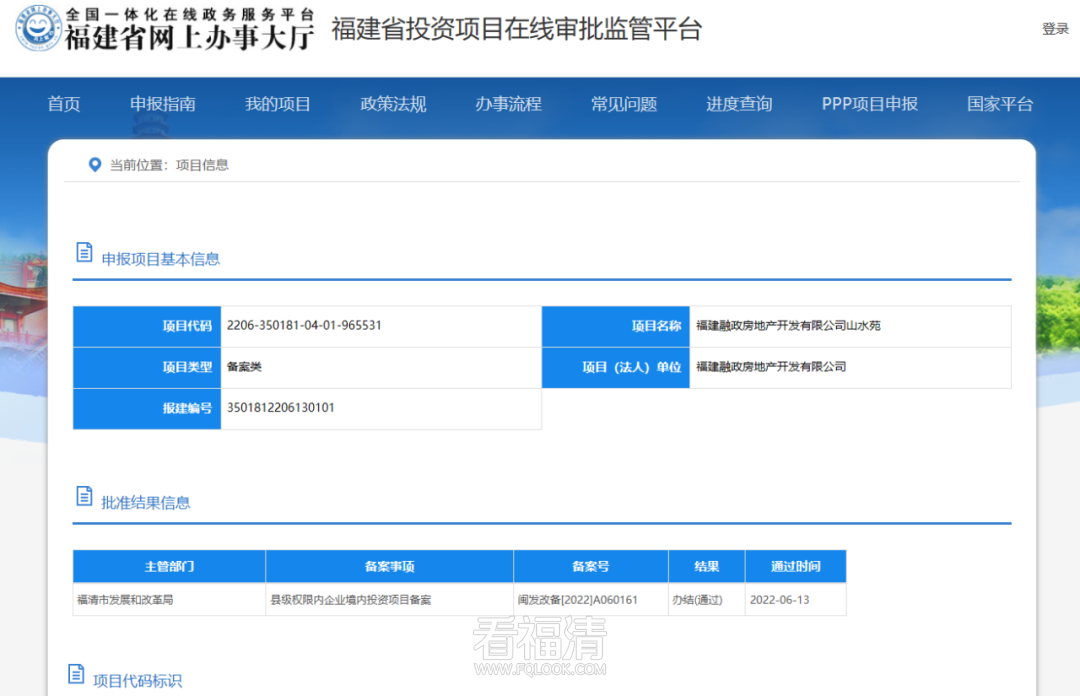The image size is (1080, 696).
Task: Select report number 3501812206130101
Action: coord(280,408)
